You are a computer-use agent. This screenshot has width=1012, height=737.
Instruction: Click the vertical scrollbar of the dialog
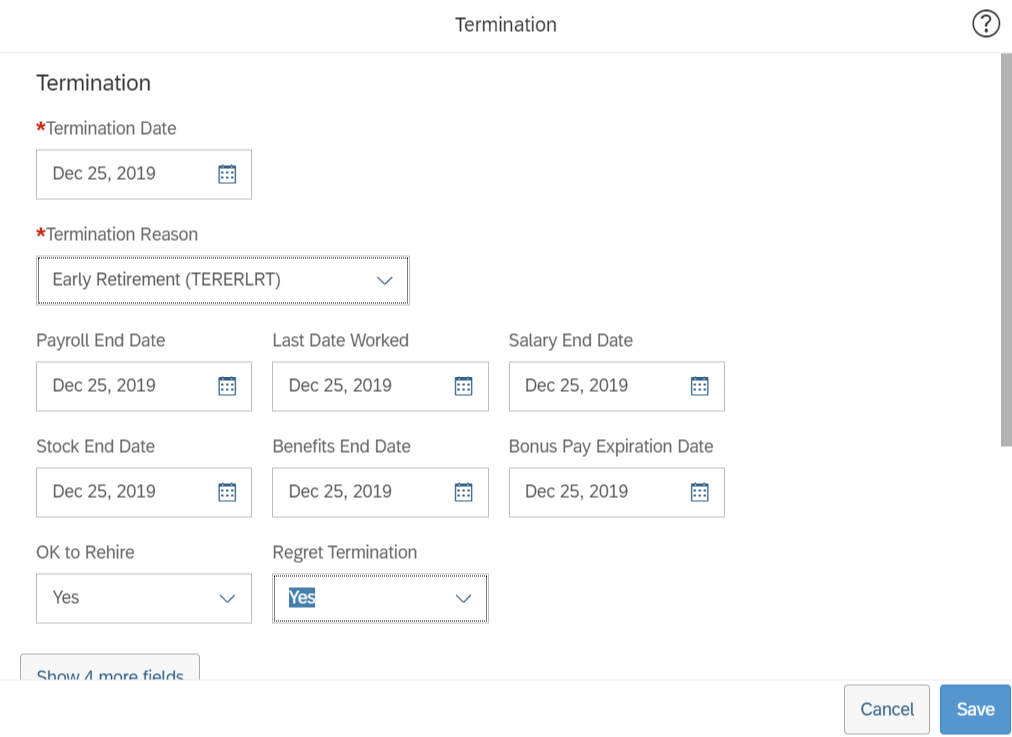(x=1006, y=250)
